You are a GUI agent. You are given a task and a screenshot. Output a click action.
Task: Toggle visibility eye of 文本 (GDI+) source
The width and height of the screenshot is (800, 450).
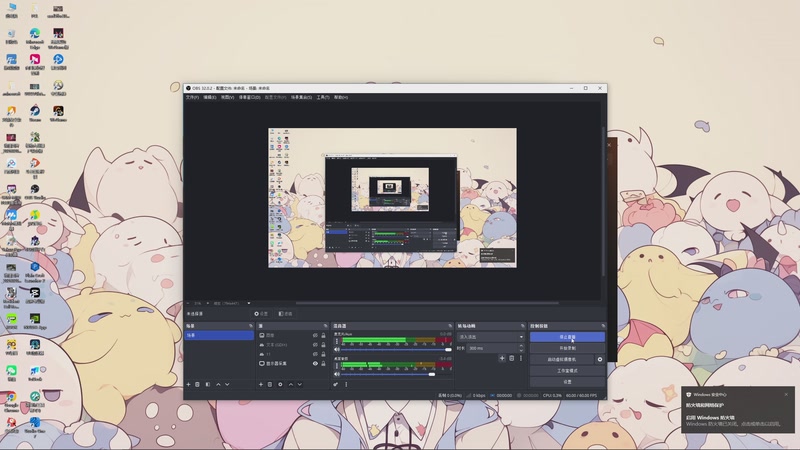coord(315,344)
